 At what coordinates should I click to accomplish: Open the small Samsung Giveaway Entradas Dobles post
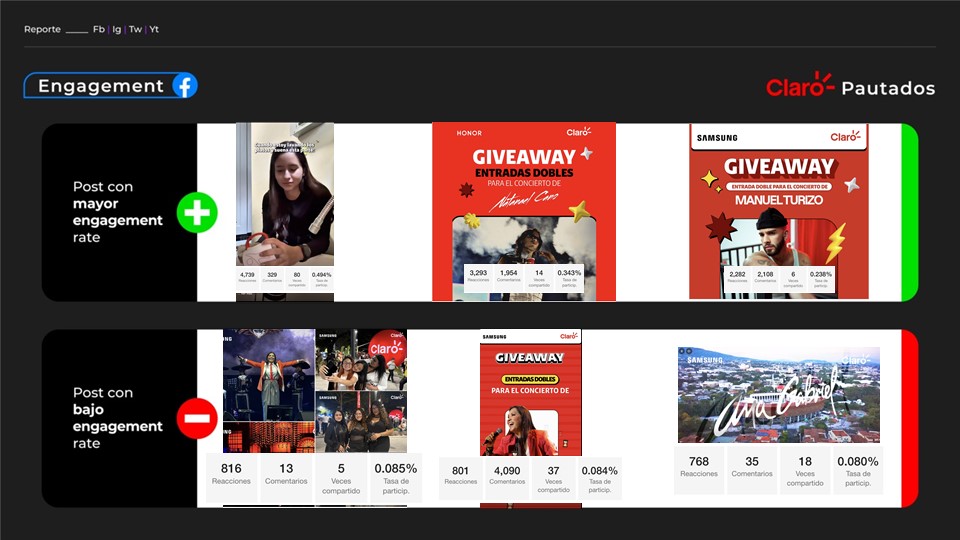pos(531,392)
